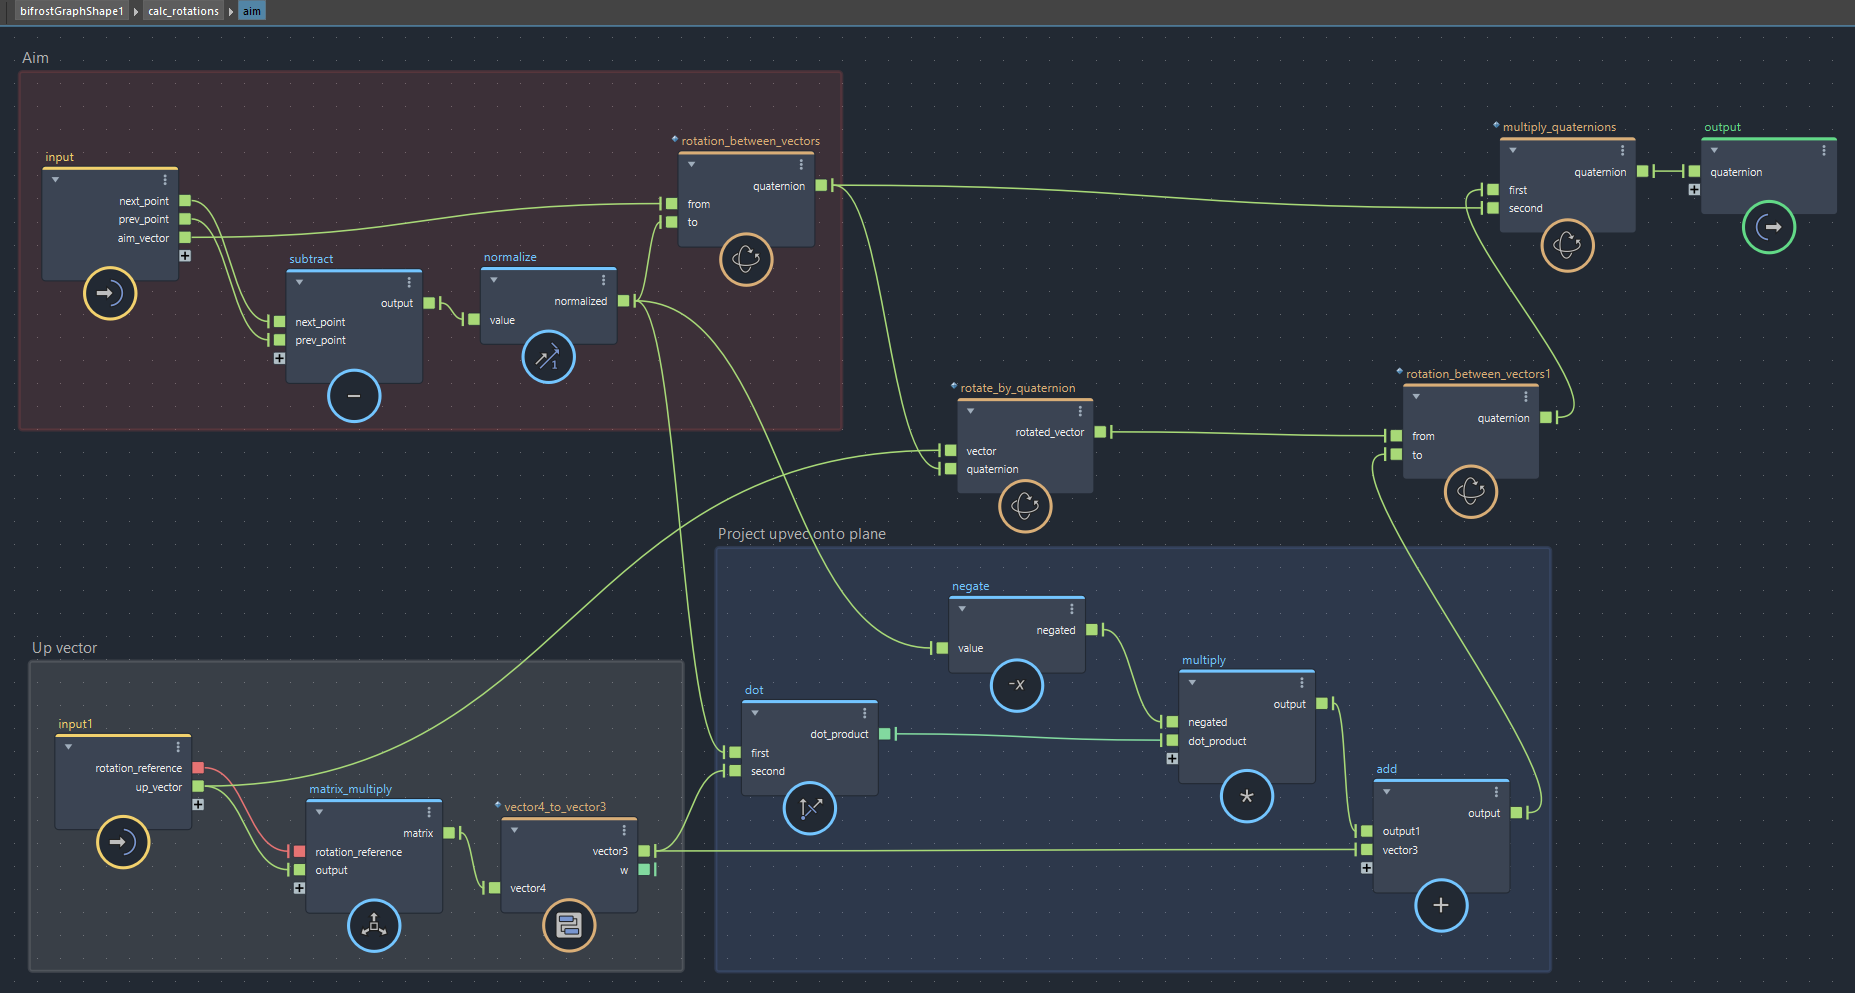Click the matrix_multiply node icon
Viewport: 1855px width, 993px height.
pos(374,926)
